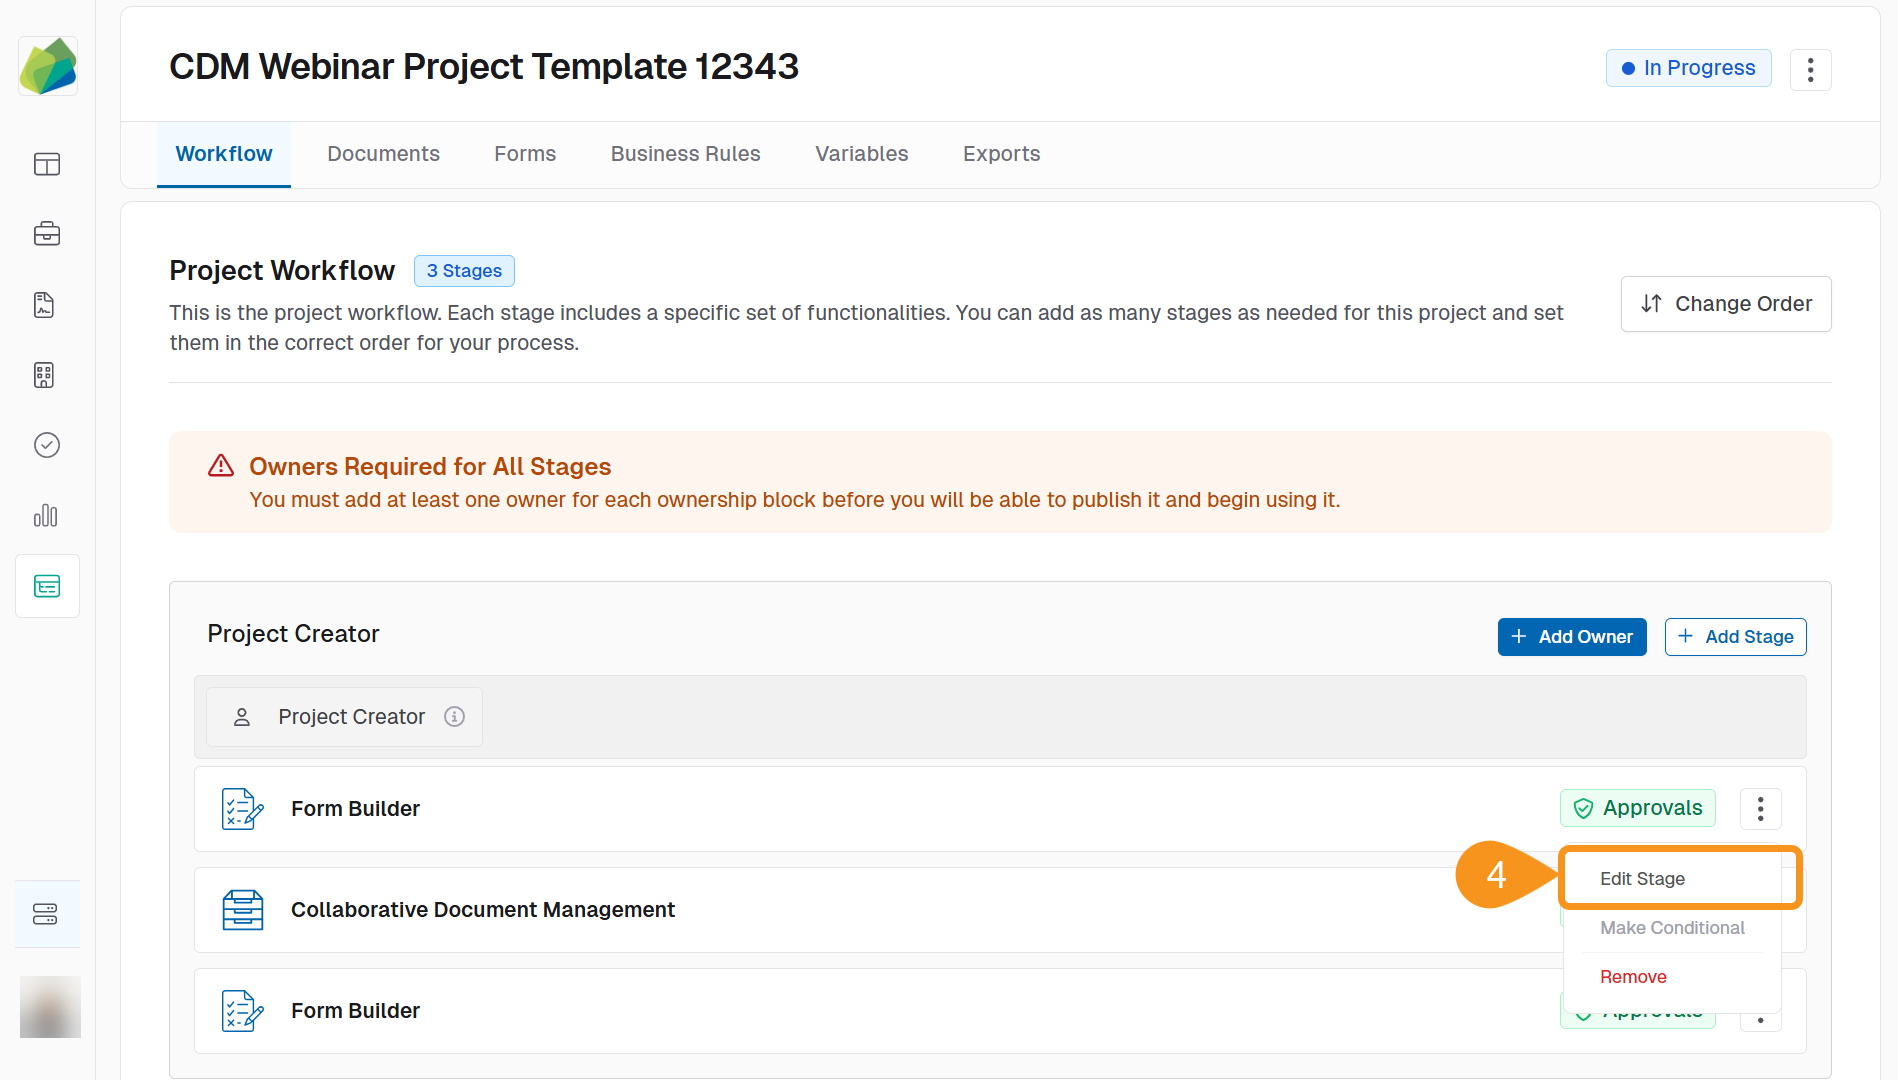This screenshot has height=1080, width=1898.
Task: Select Edit Stage from context menu
Action: tap(1642, 878)
